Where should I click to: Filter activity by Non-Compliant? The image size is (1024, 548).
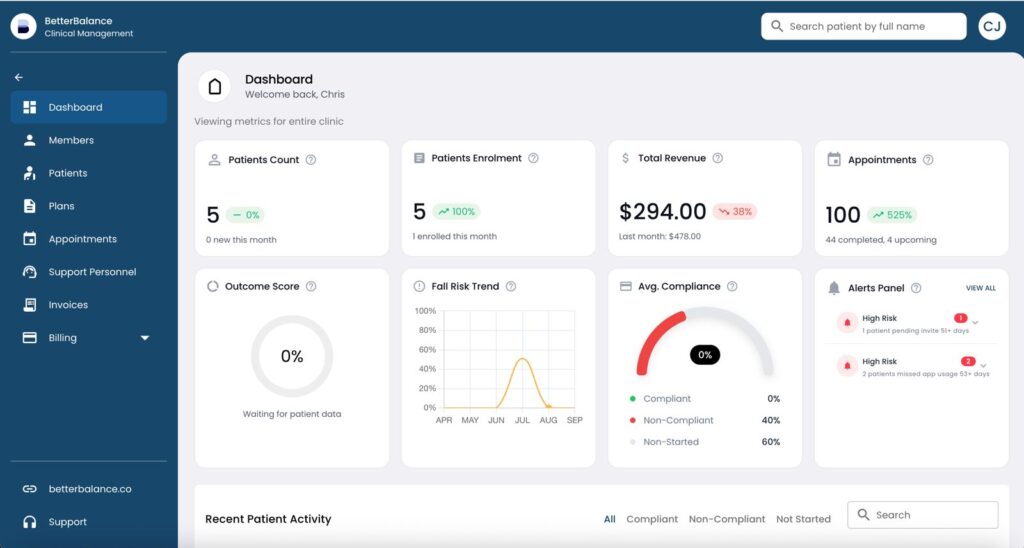(x=727, y=519)
